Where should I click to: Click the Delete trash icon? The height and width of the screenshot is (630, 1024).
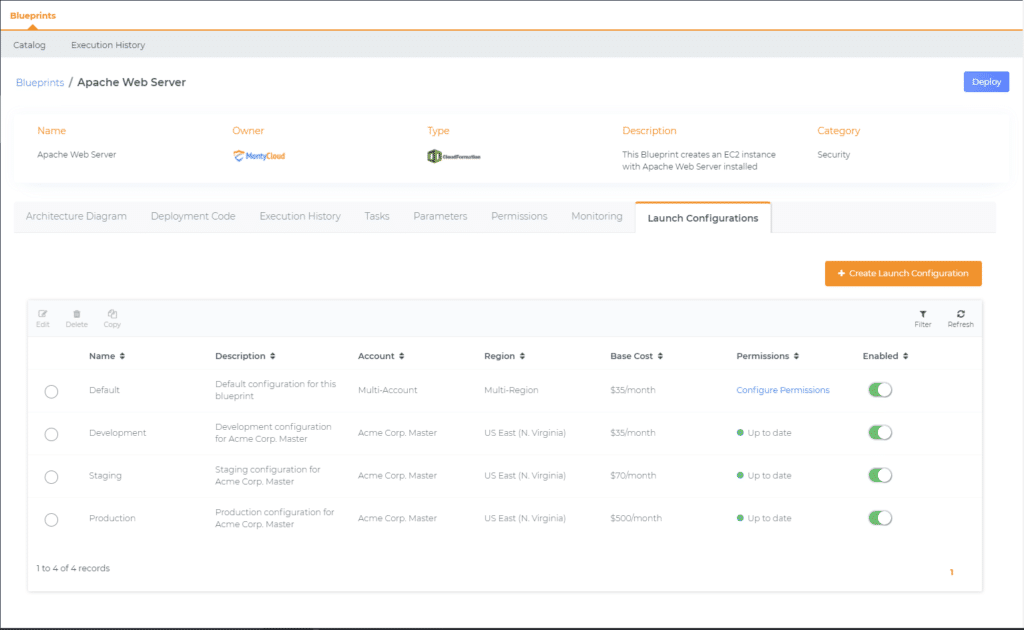pyautogui.click(x=76, y=314)
